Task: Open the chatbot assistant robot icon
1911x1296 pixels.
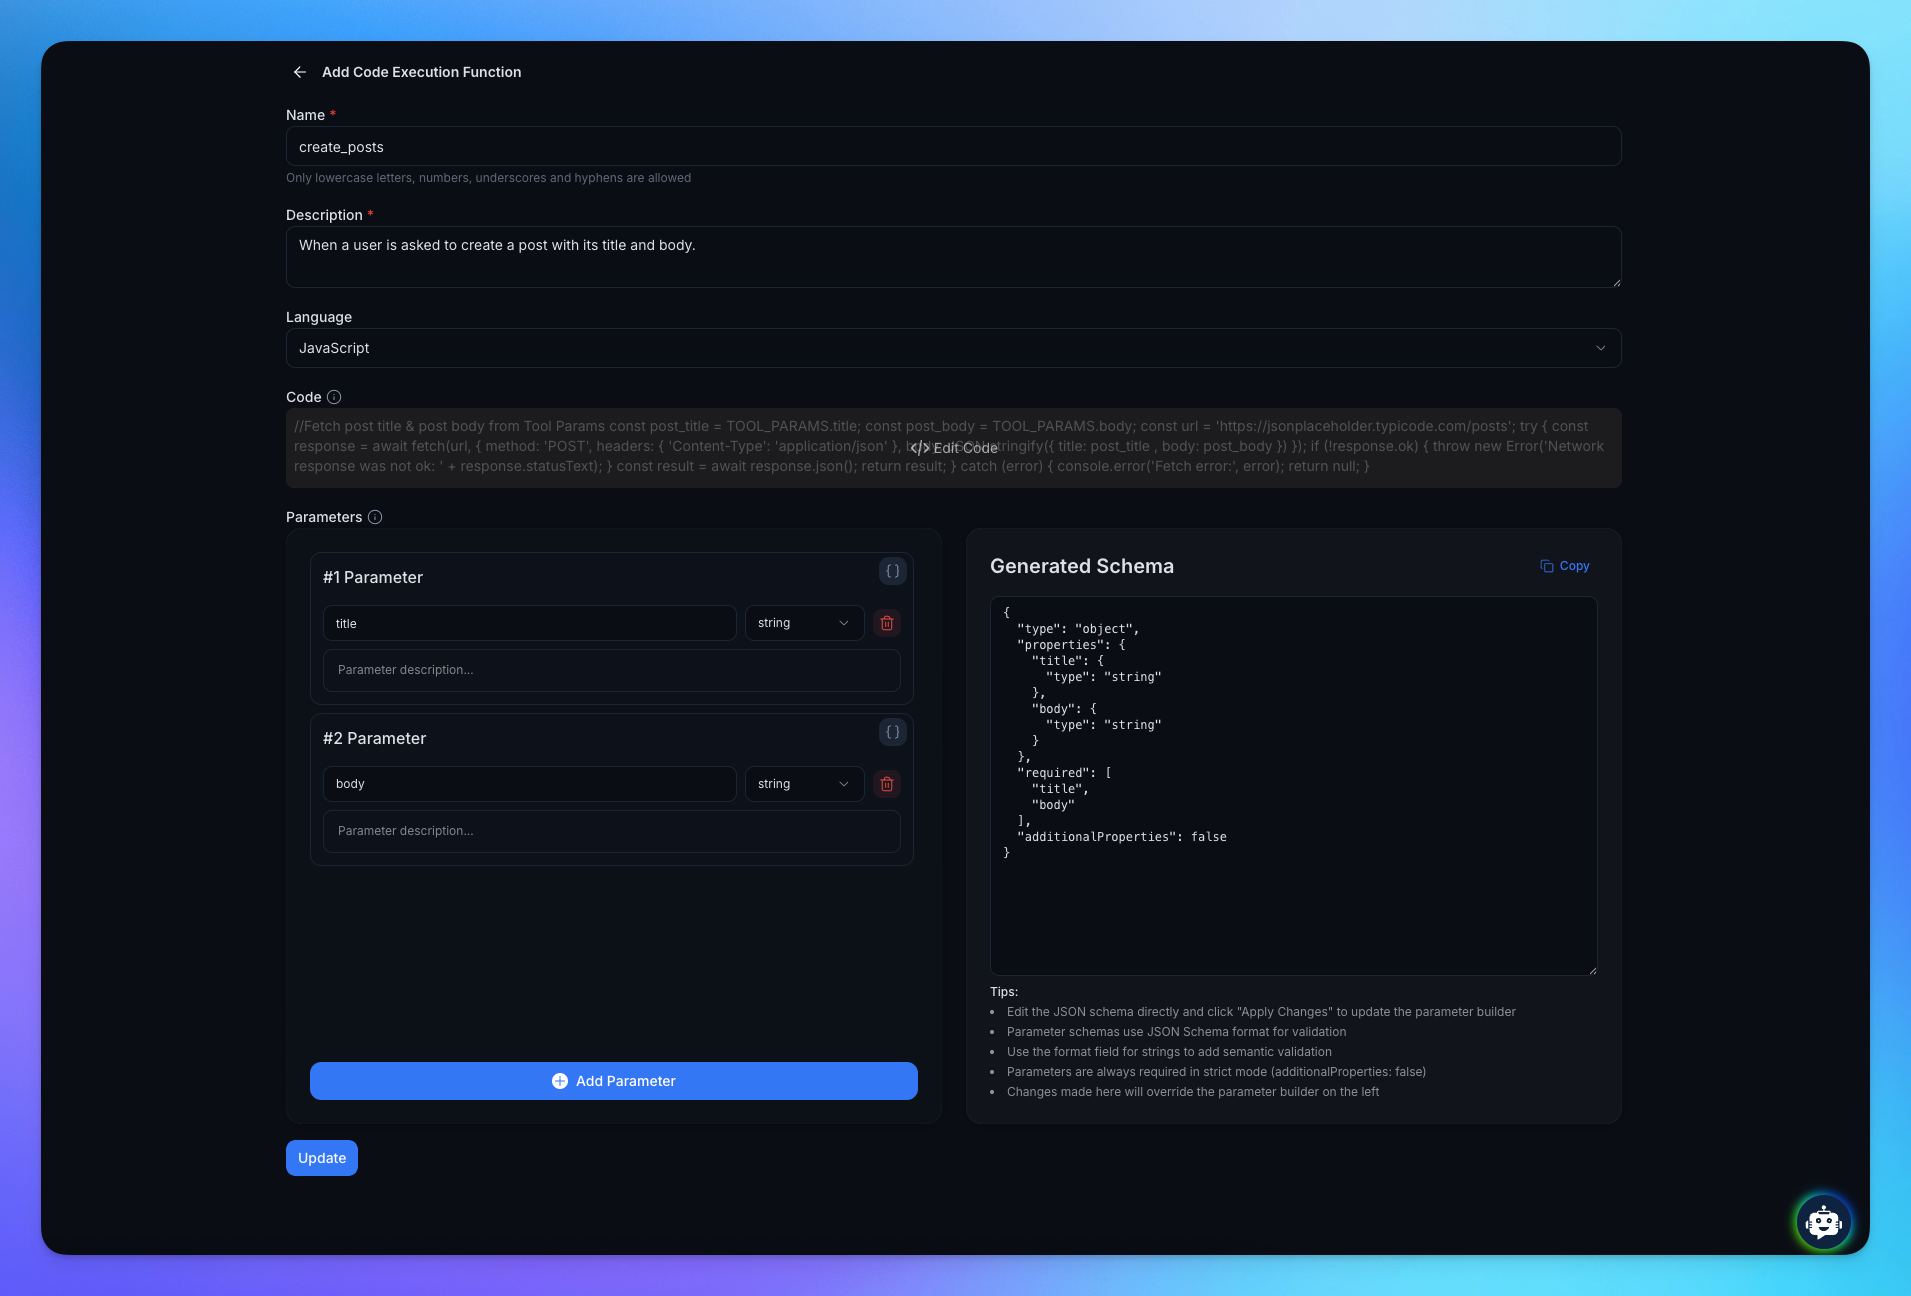Action: tap(1823, 1221)
